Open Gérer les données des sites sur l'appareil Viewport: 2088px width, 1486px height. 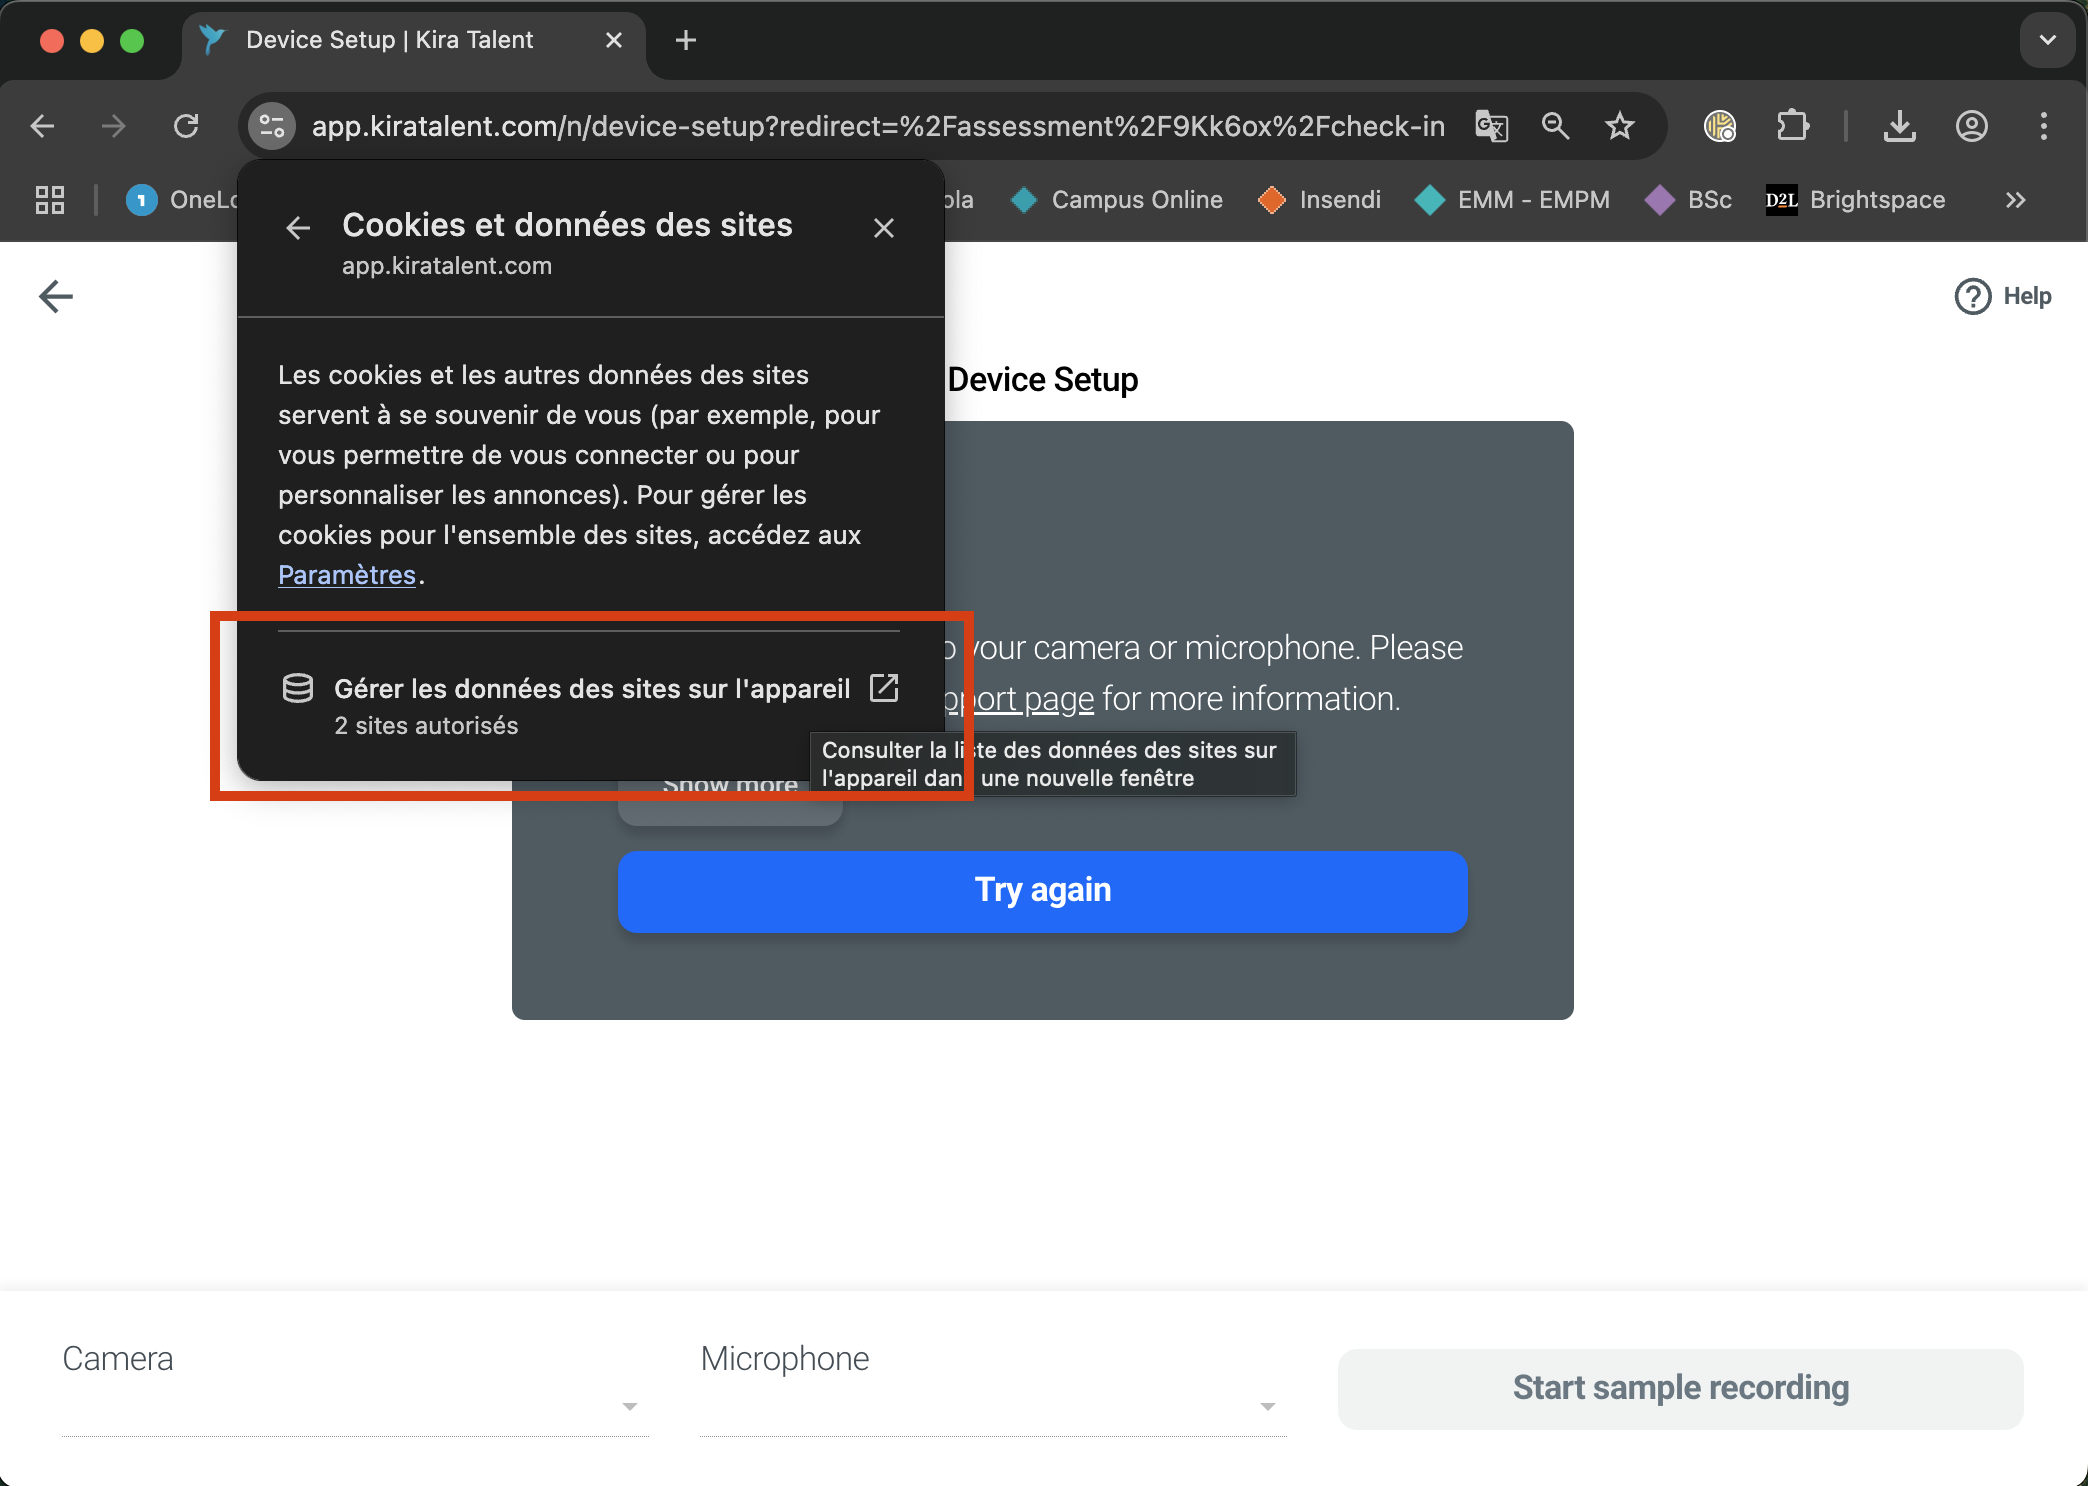click(591, 690)
